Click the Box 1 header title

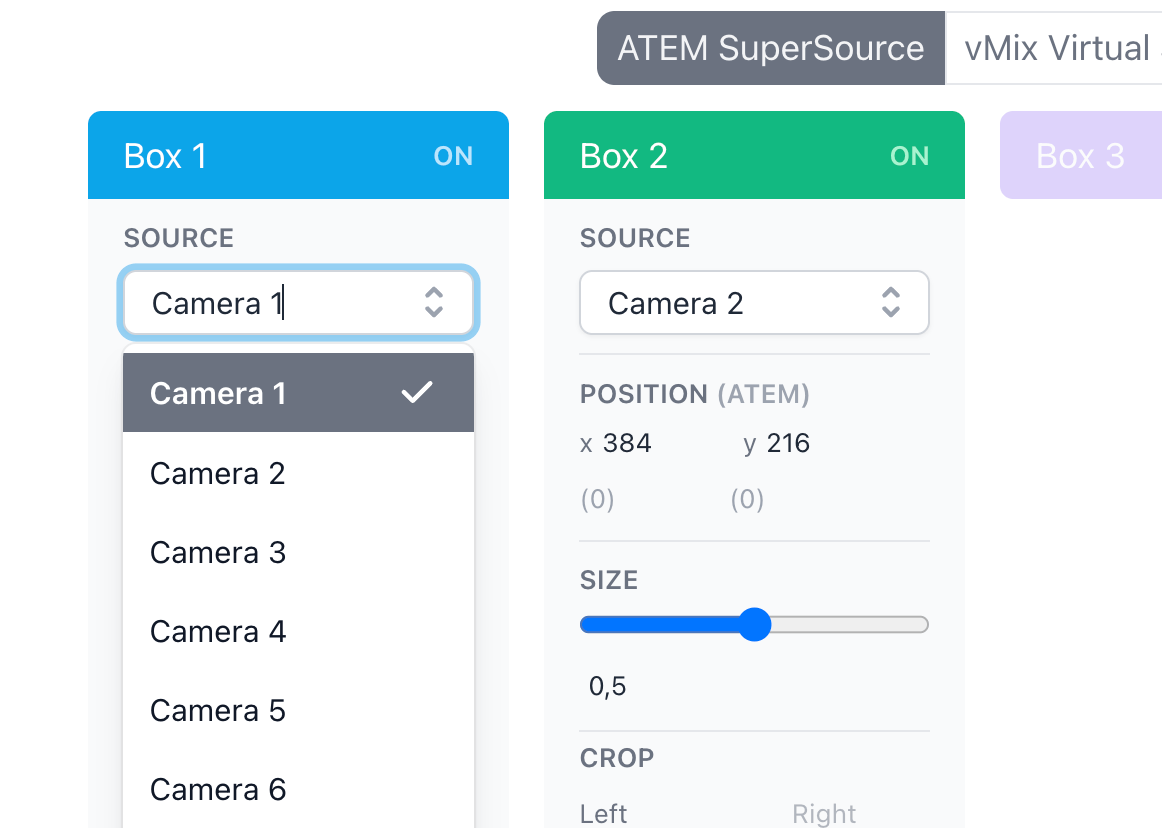[x=165, y=156]
